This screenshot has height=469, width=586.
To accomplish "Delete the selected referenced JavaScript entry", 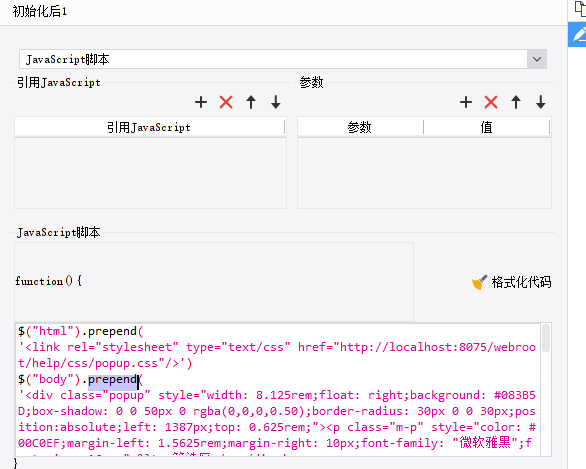I will click(x=226, y=102).
